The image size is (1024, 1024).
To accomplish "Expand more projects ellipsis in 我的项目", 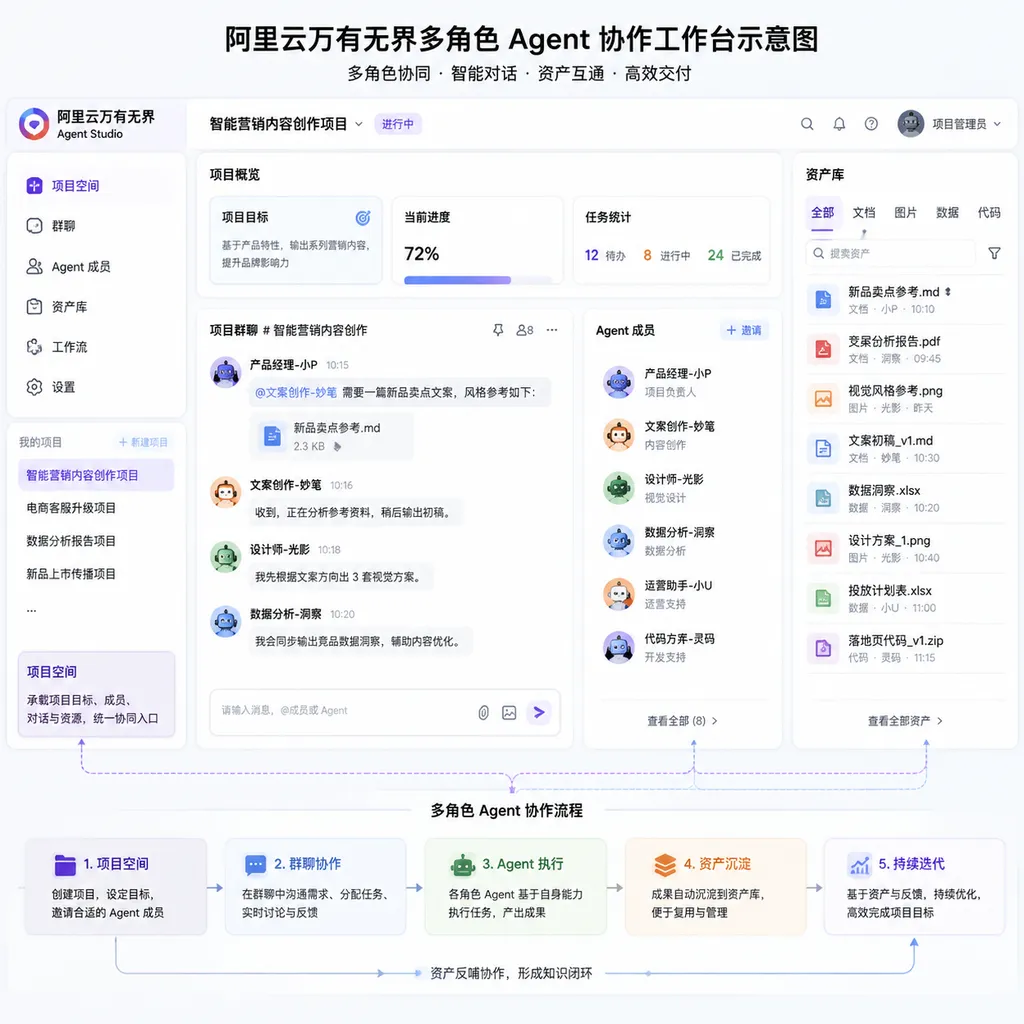I will [x=31, y=610].
